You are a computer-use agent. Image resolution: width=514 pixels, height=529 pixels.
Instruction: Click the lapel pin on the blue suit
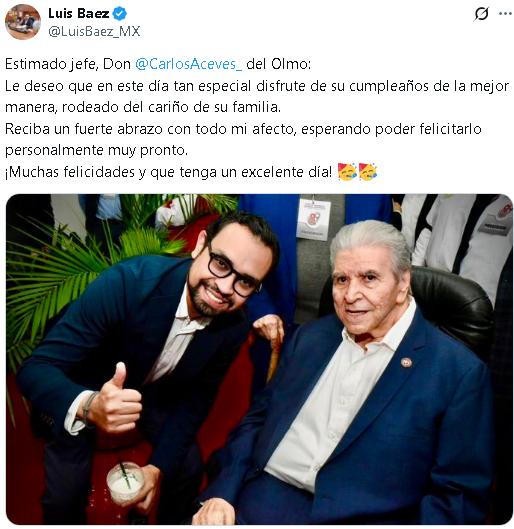click(x=406, y=362)
